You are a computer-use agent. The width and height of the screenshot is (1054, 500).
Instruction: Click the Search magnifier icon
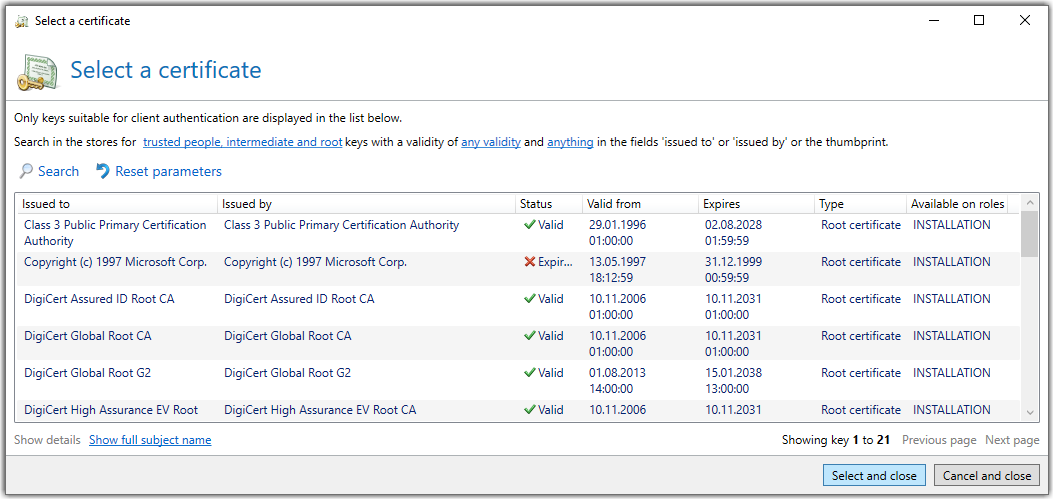click(26, 171)
